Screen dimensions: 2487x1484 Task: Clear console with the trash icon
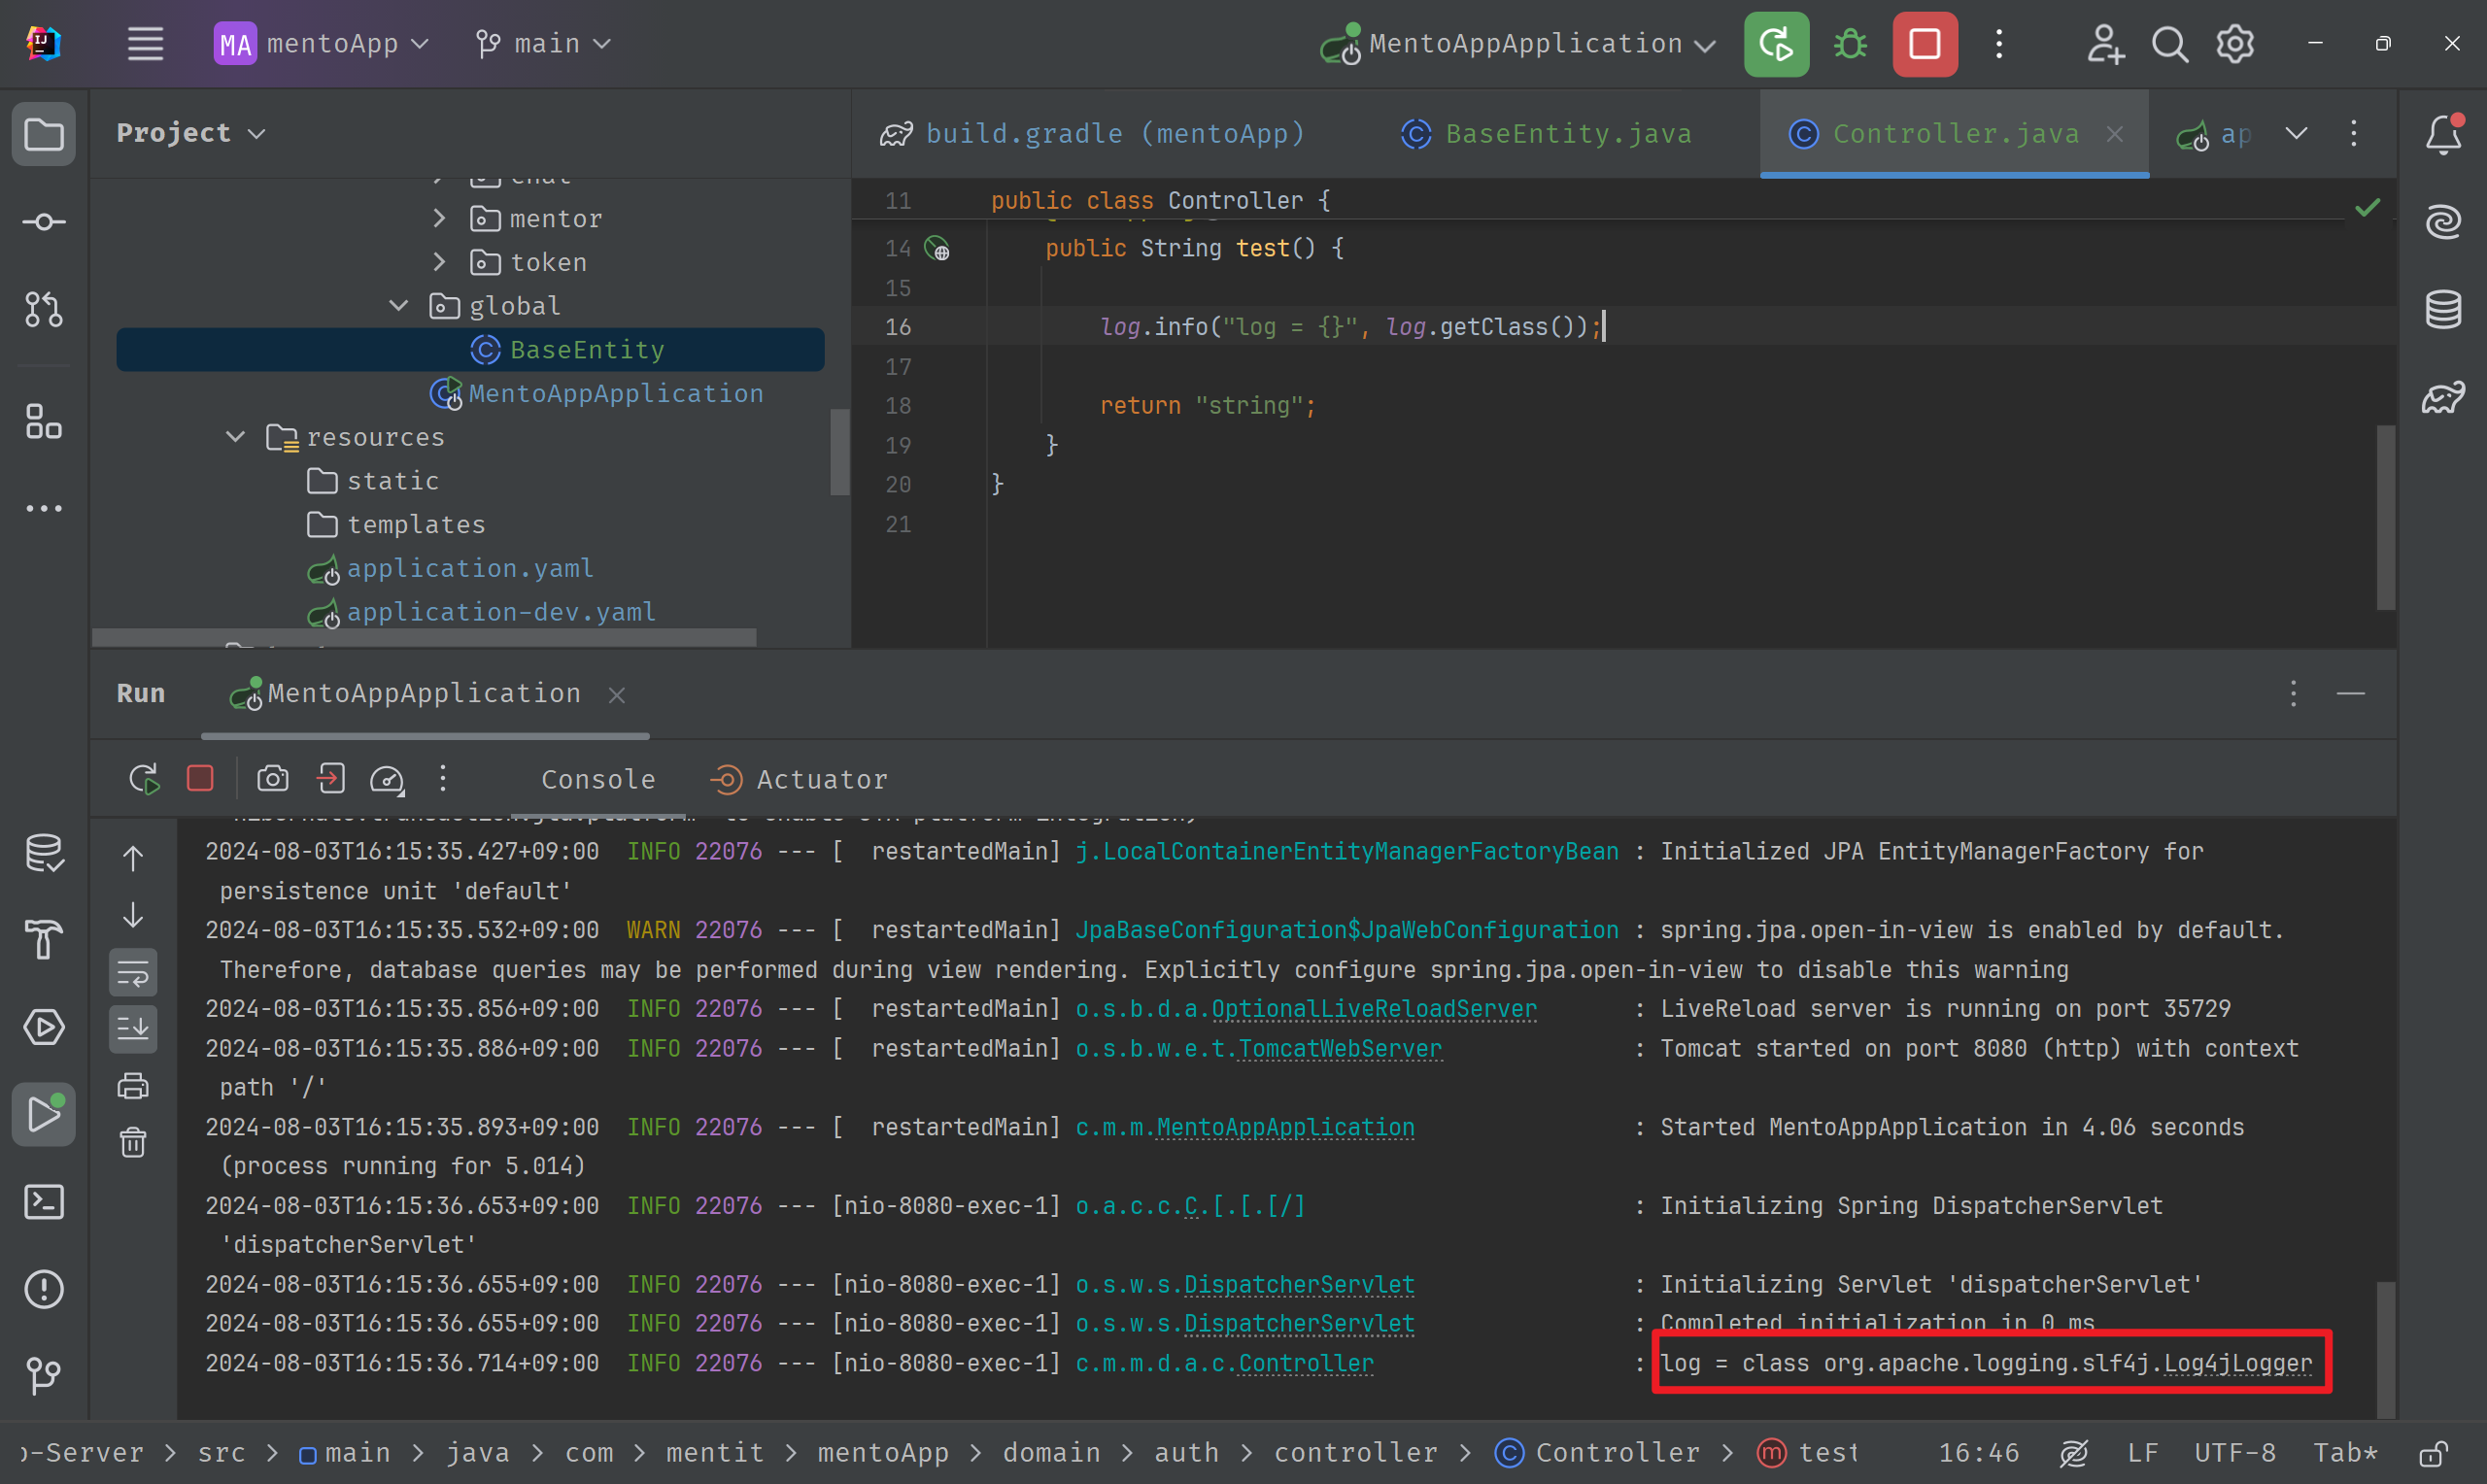pos(133,1142)
